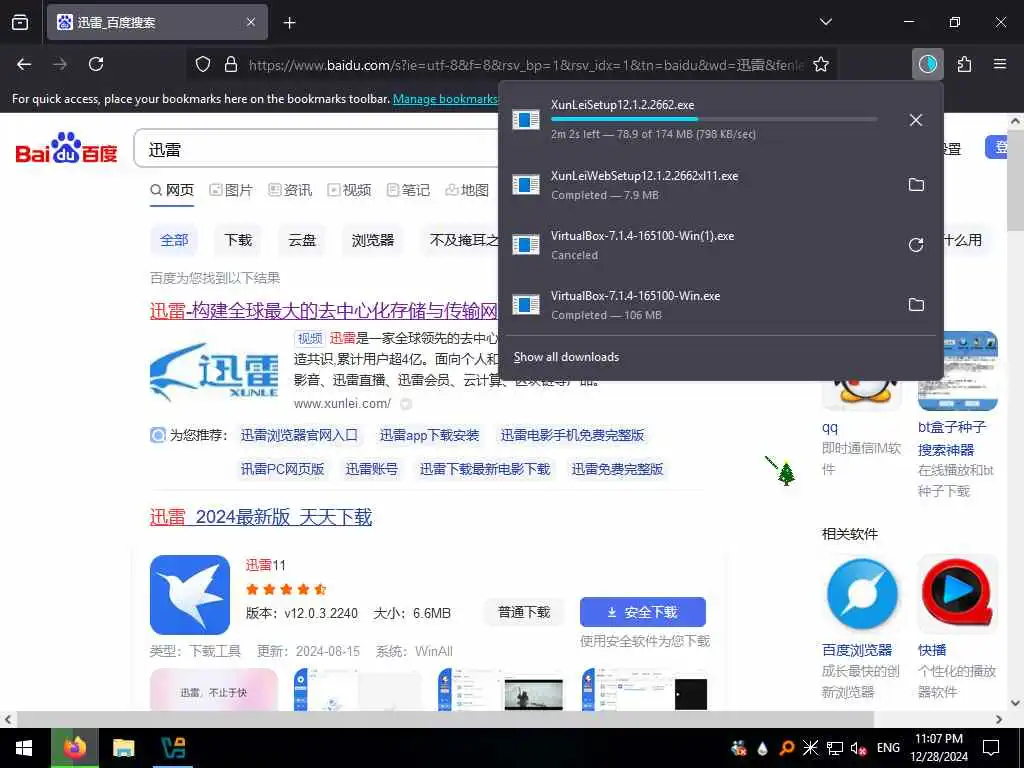Go back to the previous page
Screen dimensions: 1024x768
click(x=24, y=64)
